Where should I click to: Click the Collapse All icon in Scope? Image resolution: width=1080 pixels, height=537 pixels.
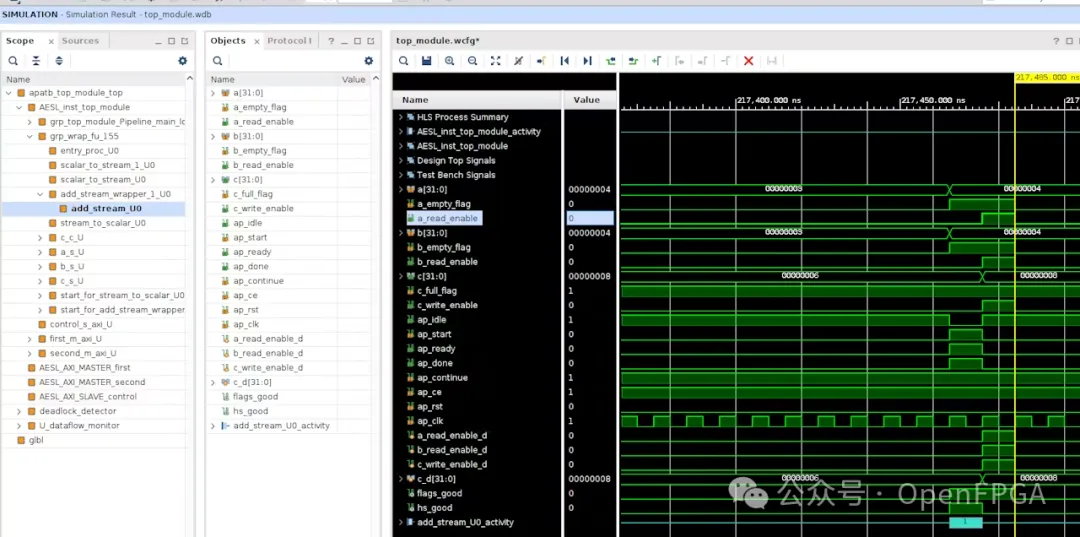36,61
